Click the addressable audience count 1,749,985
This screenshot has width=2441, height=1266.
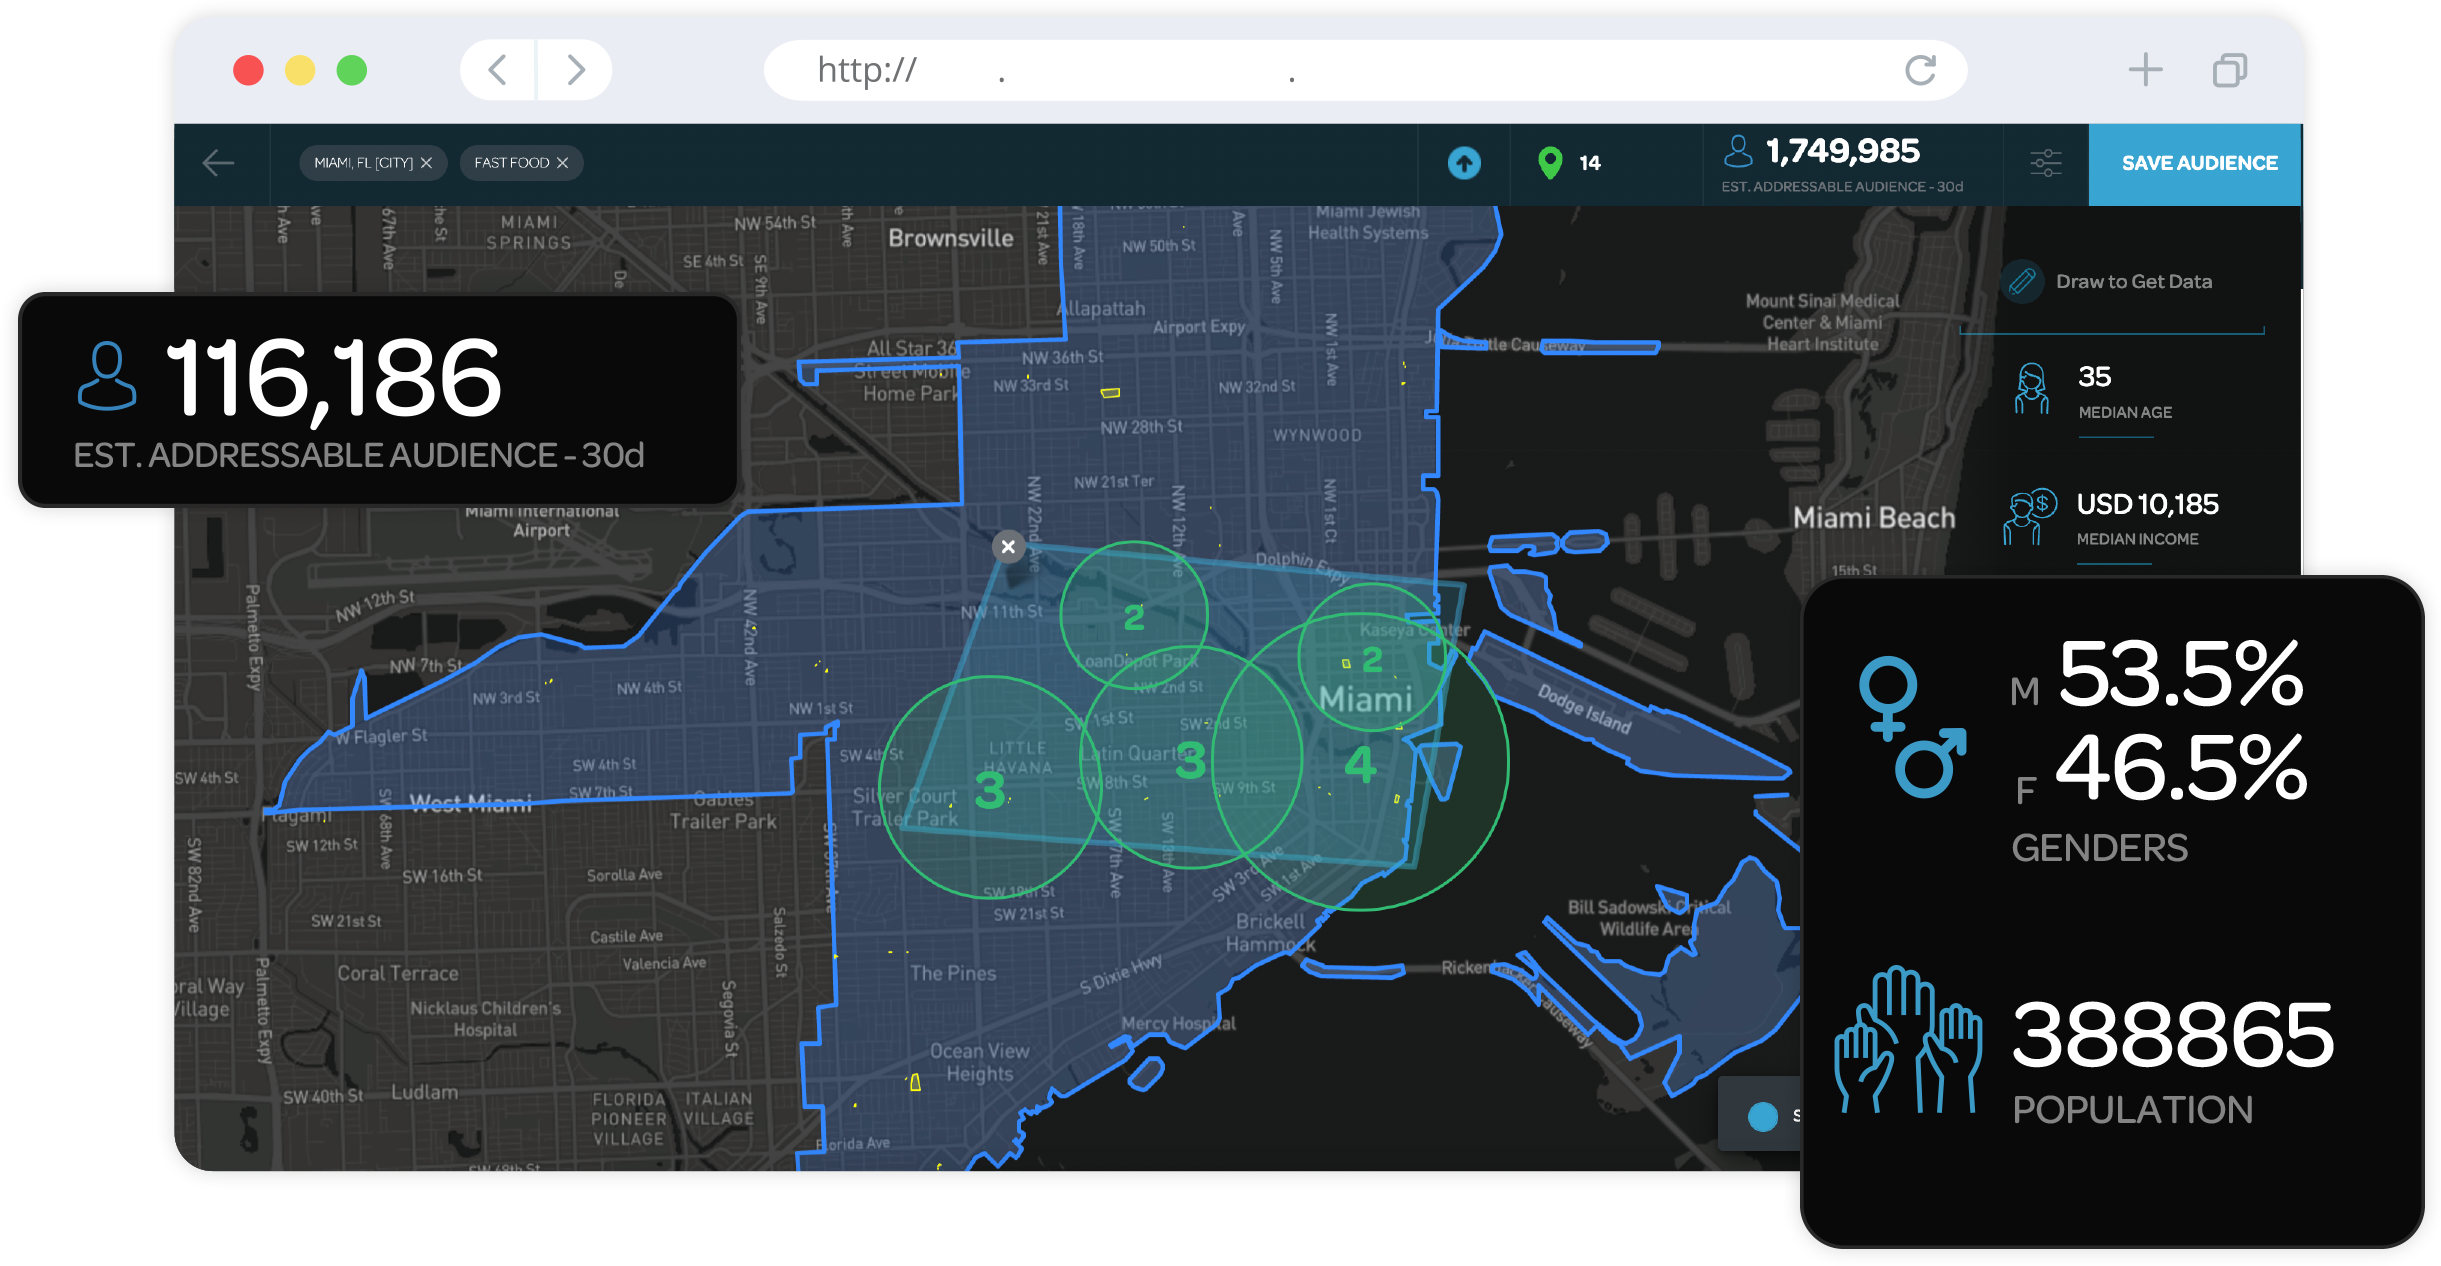click(1842, 152)
